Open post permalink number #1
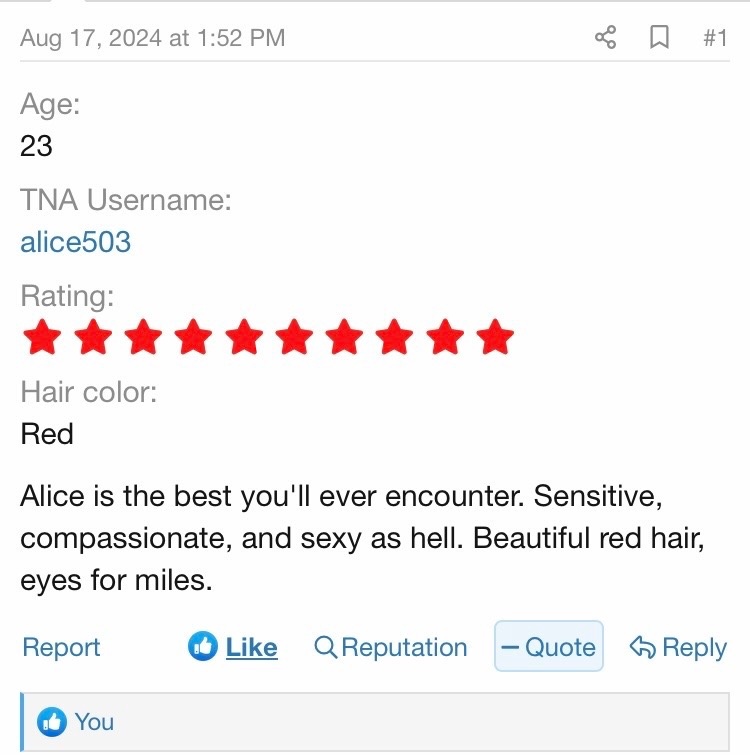750x755 pixels. 714,38
